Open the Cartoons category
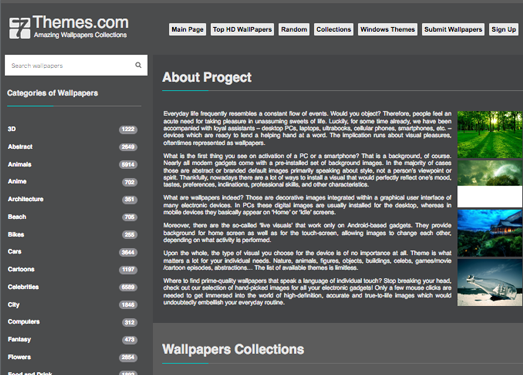 pos(21,269)
